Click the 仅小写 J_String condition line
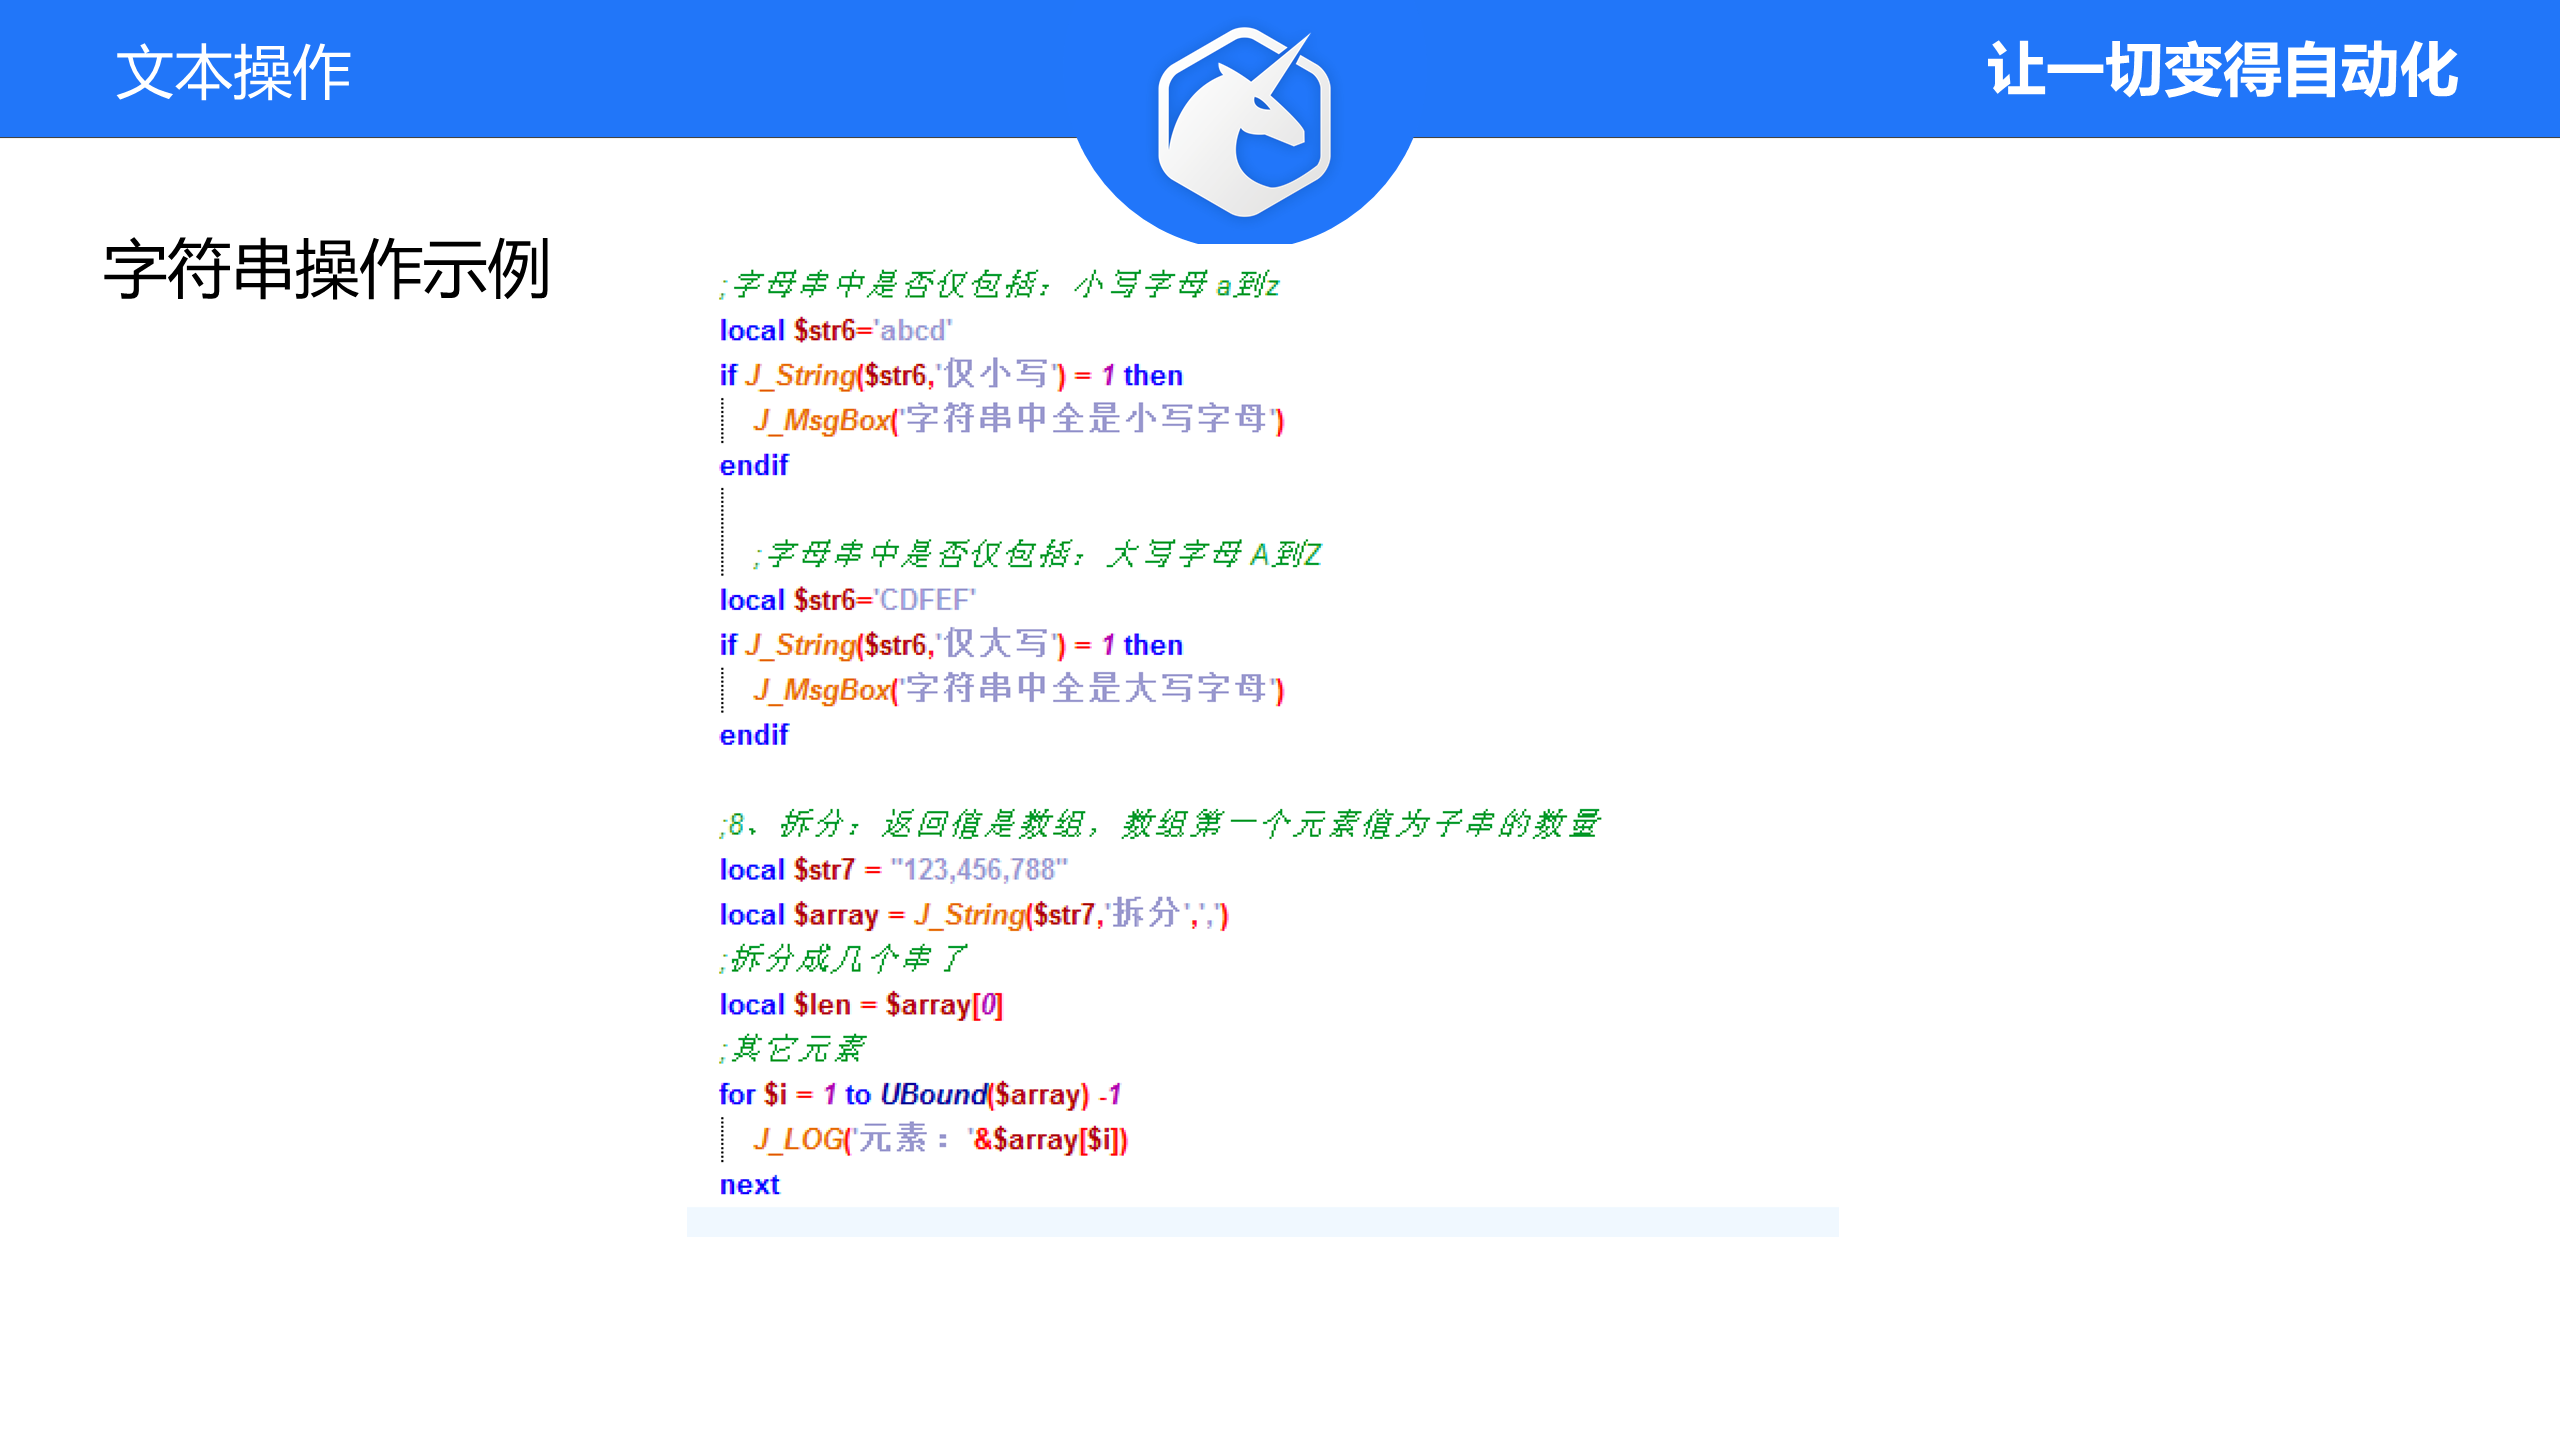 coord(950,375)
